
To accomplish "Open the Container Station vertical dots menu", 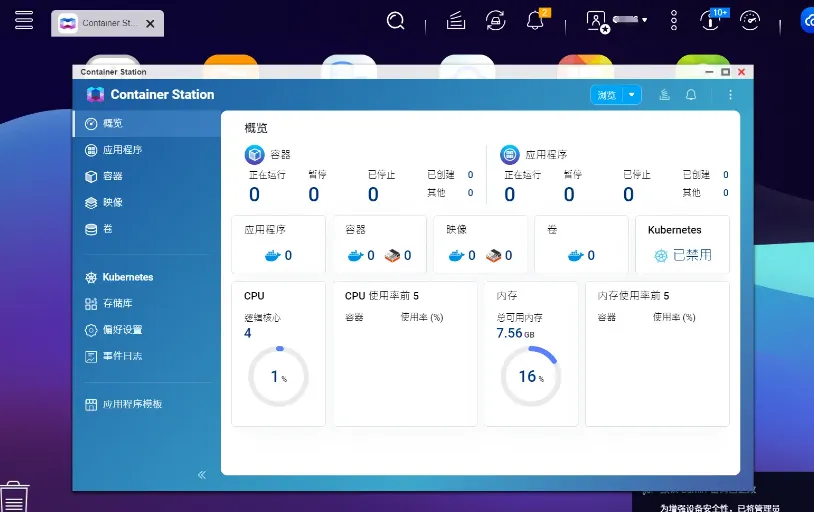I will 730,95.
